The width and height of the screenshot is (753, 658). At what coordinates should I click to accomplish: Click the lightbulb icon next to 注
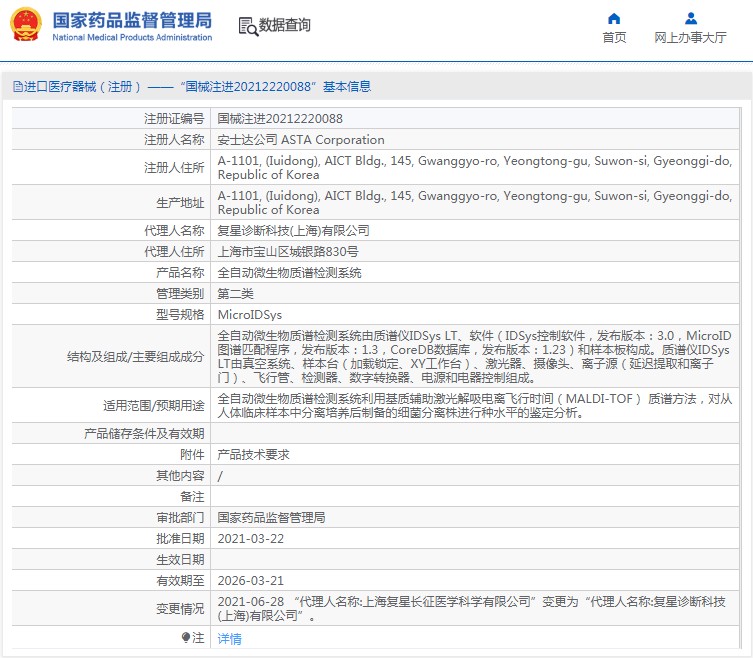click(x=186, y=637)
